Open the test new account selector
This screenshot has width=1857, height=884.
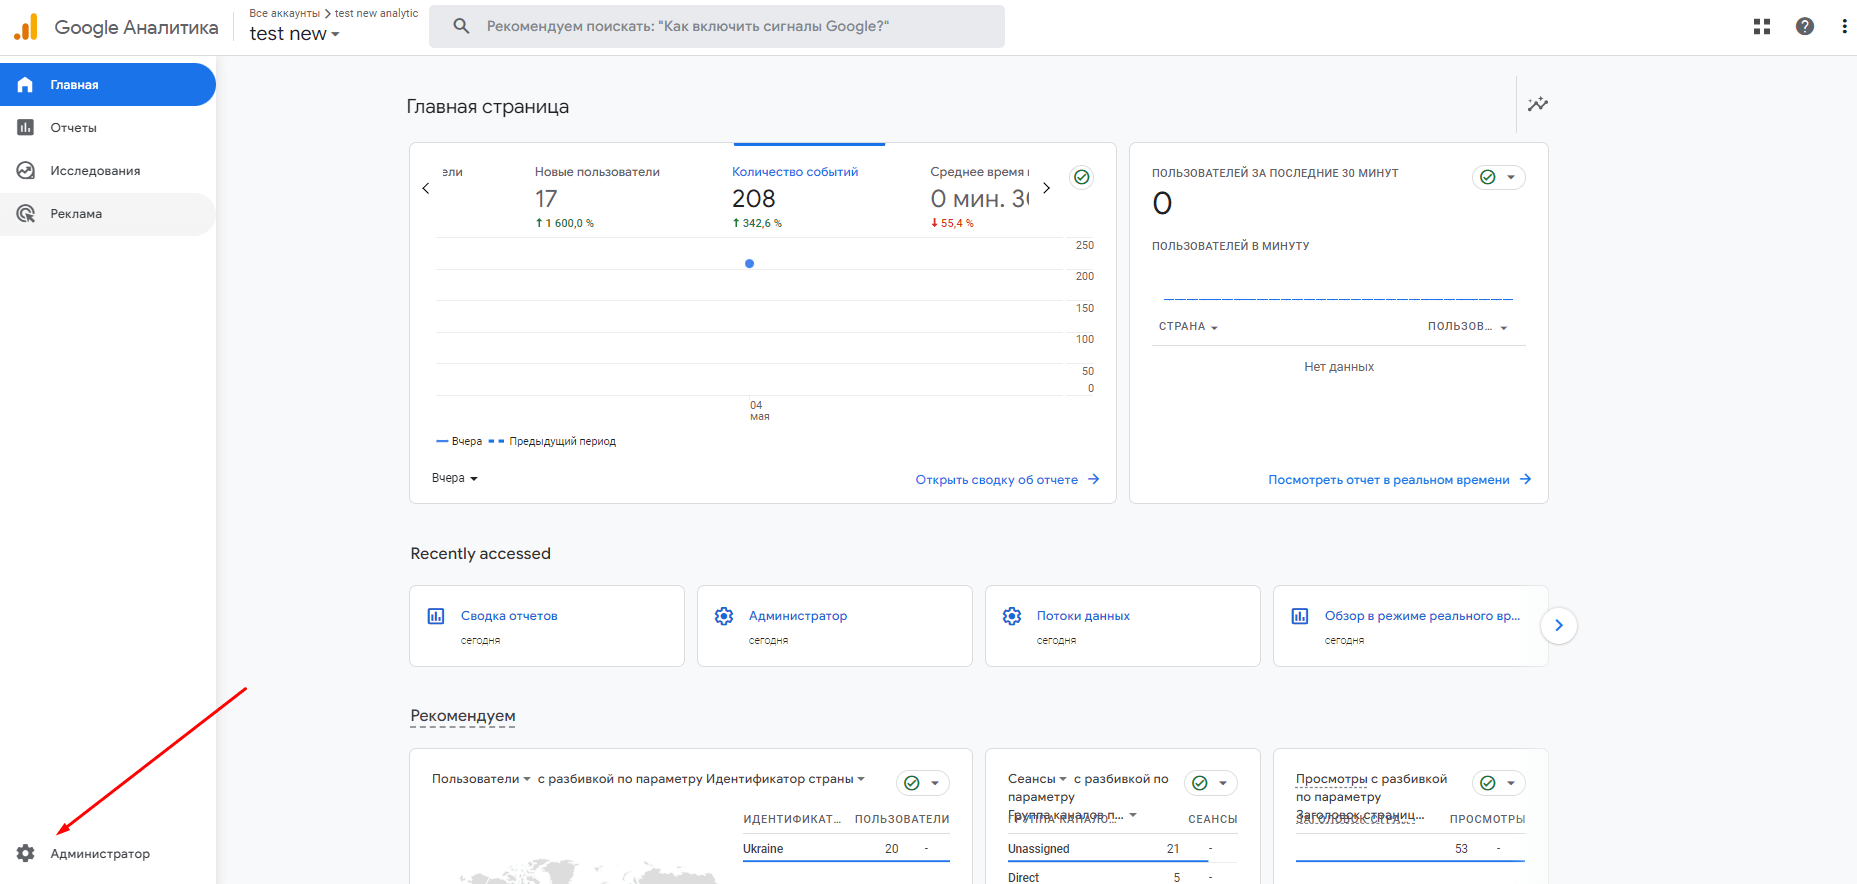tap(295, 34)
